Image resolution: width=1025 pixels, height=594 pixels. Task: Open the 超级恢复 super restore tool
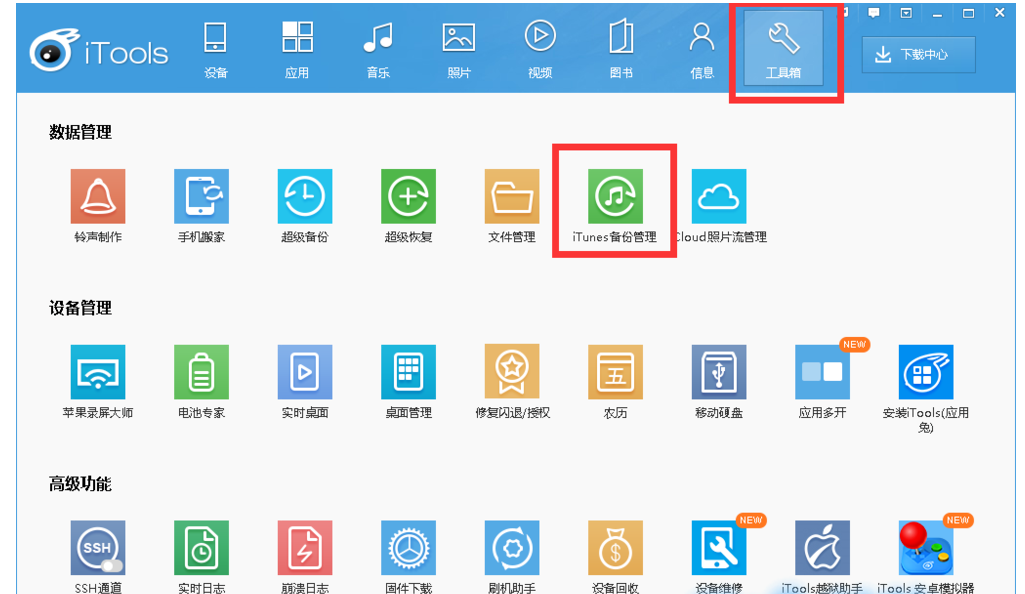(409, 196)
